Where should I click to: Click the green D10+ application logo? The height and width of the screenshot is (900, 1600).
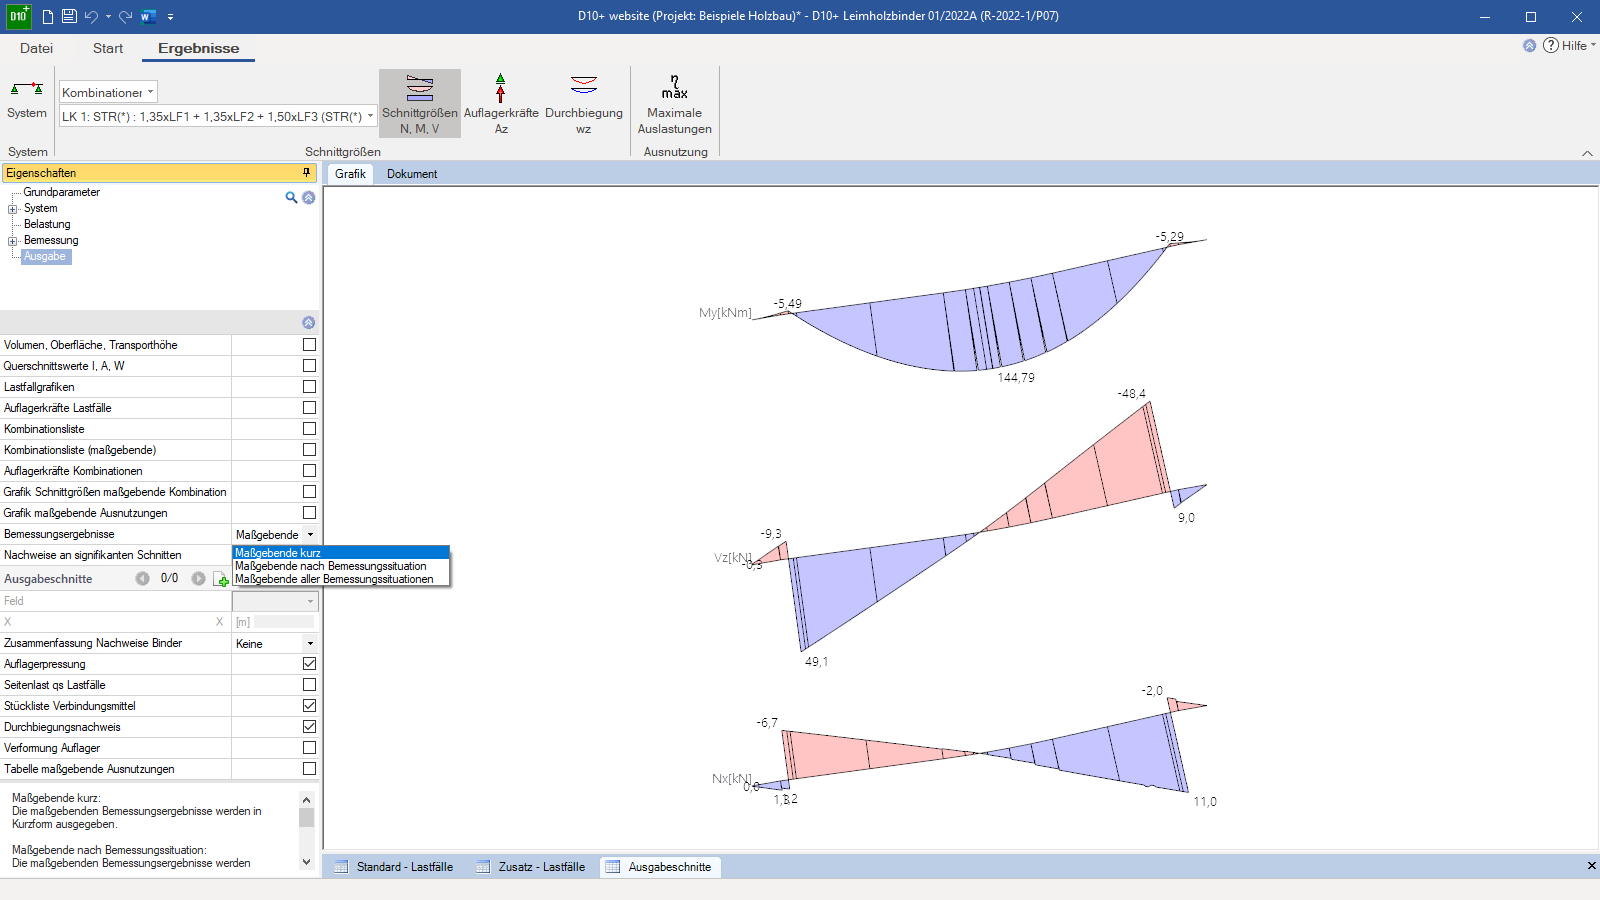pos(18,16)
